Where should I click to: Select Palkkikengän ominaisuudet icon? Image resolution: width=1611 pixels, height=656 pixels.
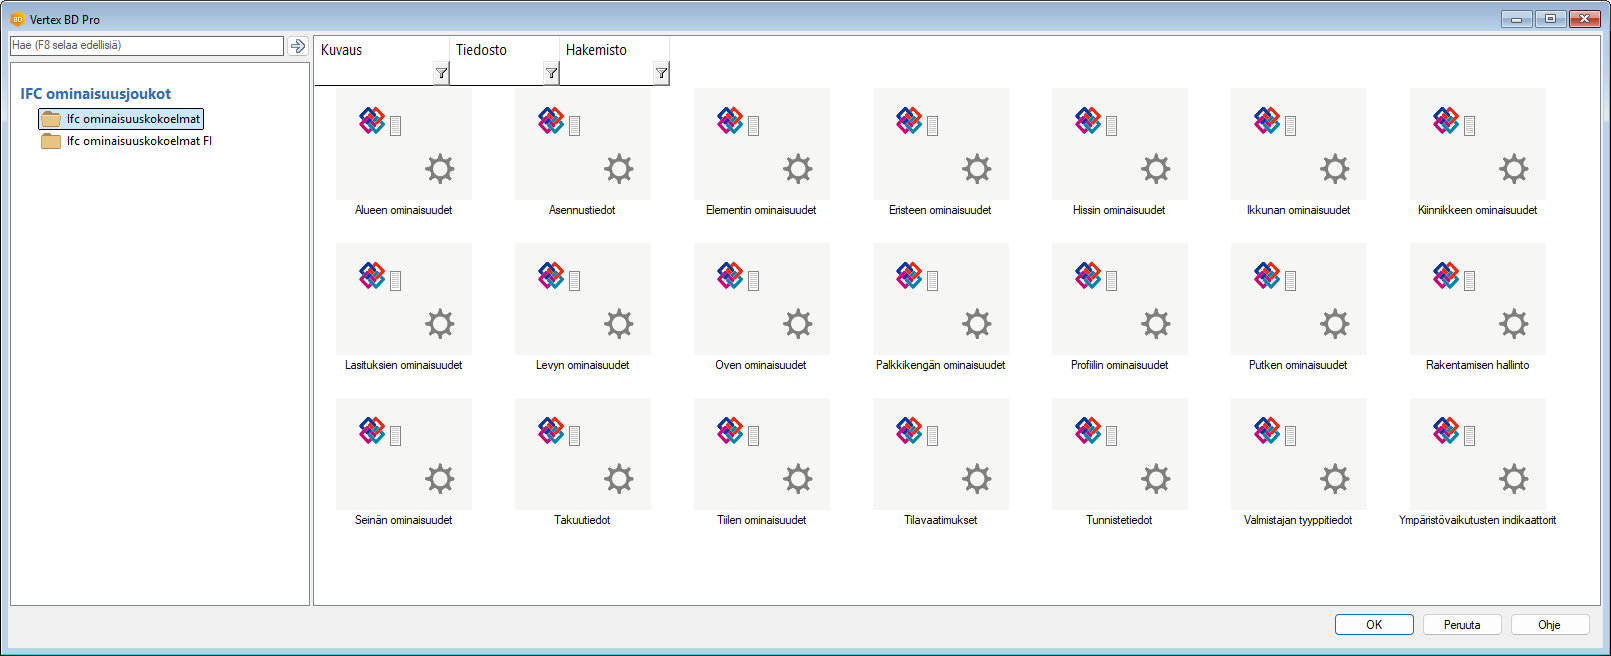click(x=941, y=299)
